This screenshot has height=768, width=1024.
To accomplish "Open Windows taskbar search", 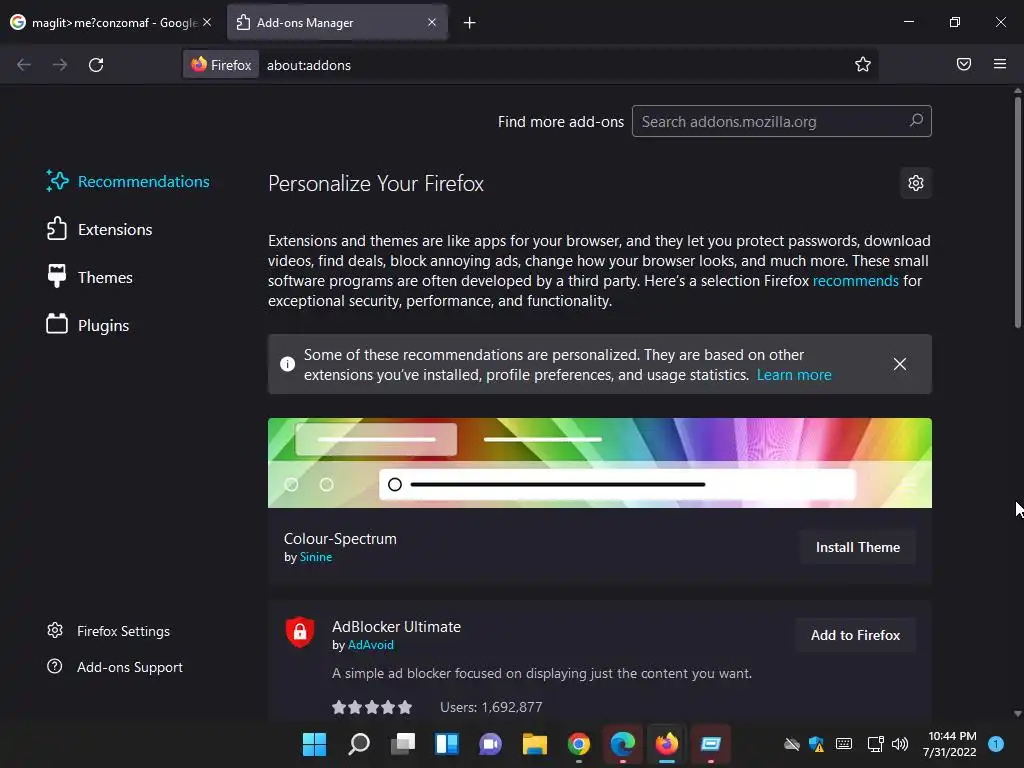I will point(359,744).
